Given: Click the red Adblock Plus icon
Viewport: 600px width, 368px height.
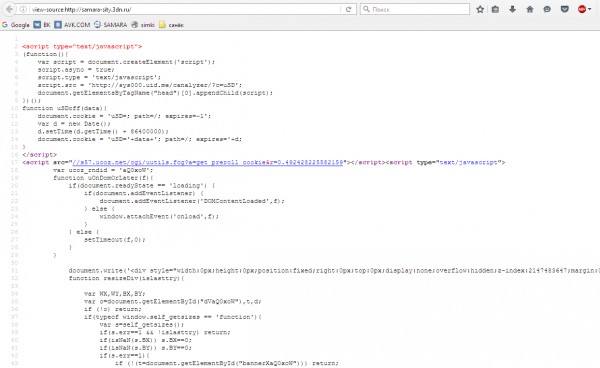Looking at the screenshot, I should (582, 9).
